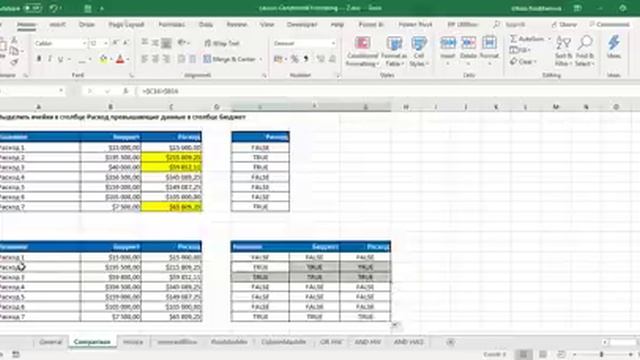Viewport: 640px width, 360px height.
Task: Toggle Wrap Text
Action: 222,43
